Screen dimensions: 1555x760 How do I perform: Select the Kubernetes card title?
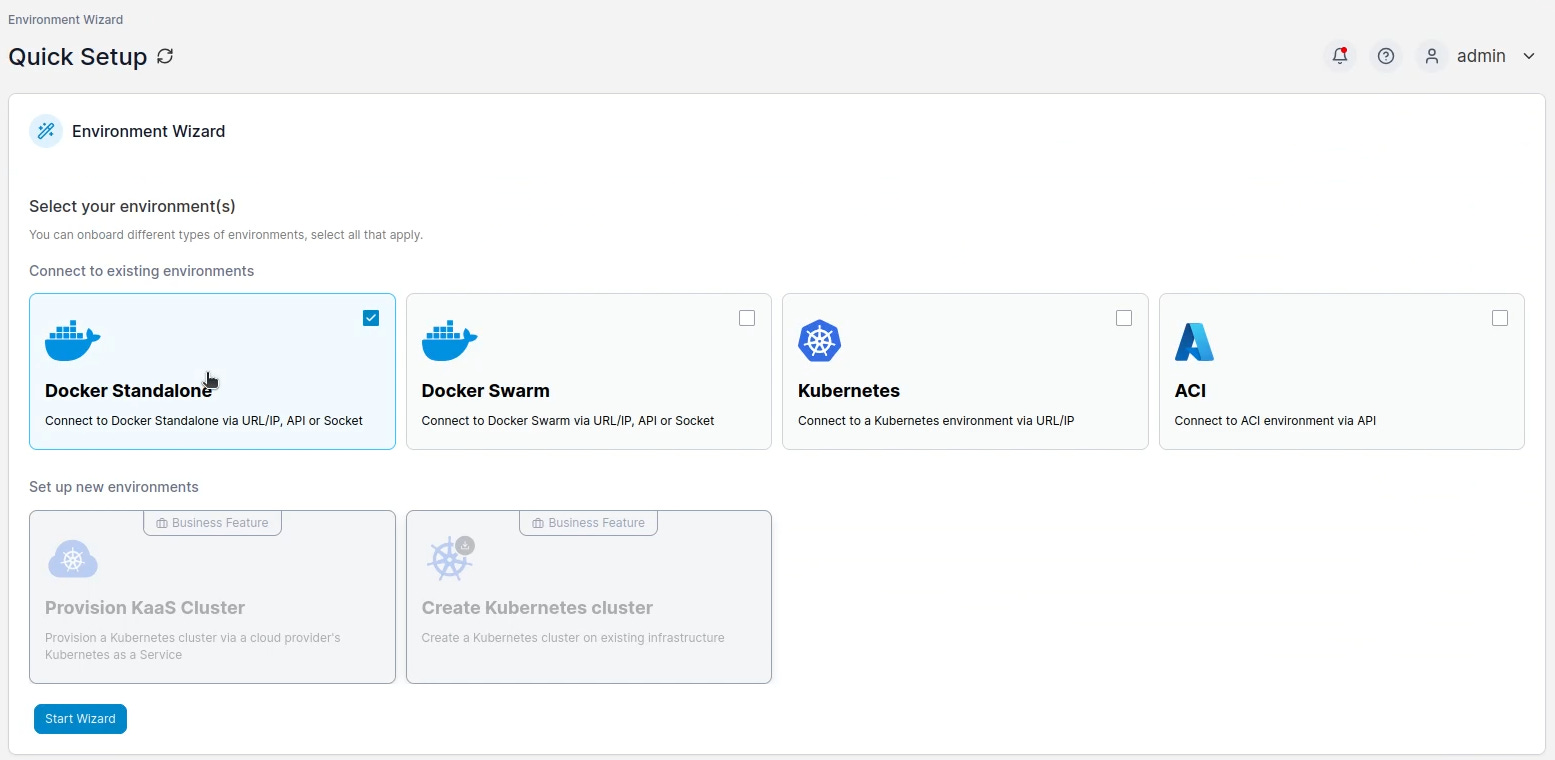[x=849, y=391]
